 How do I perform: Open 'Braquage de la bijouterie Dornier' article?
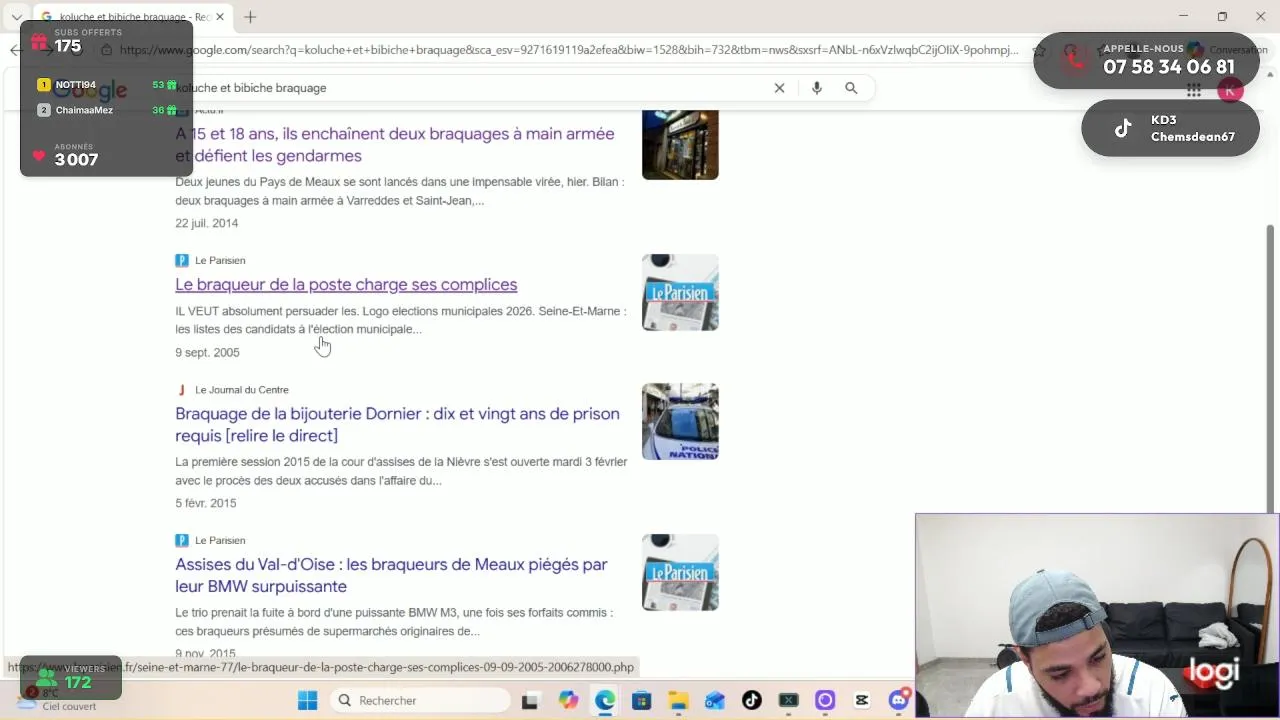point(397,424)
